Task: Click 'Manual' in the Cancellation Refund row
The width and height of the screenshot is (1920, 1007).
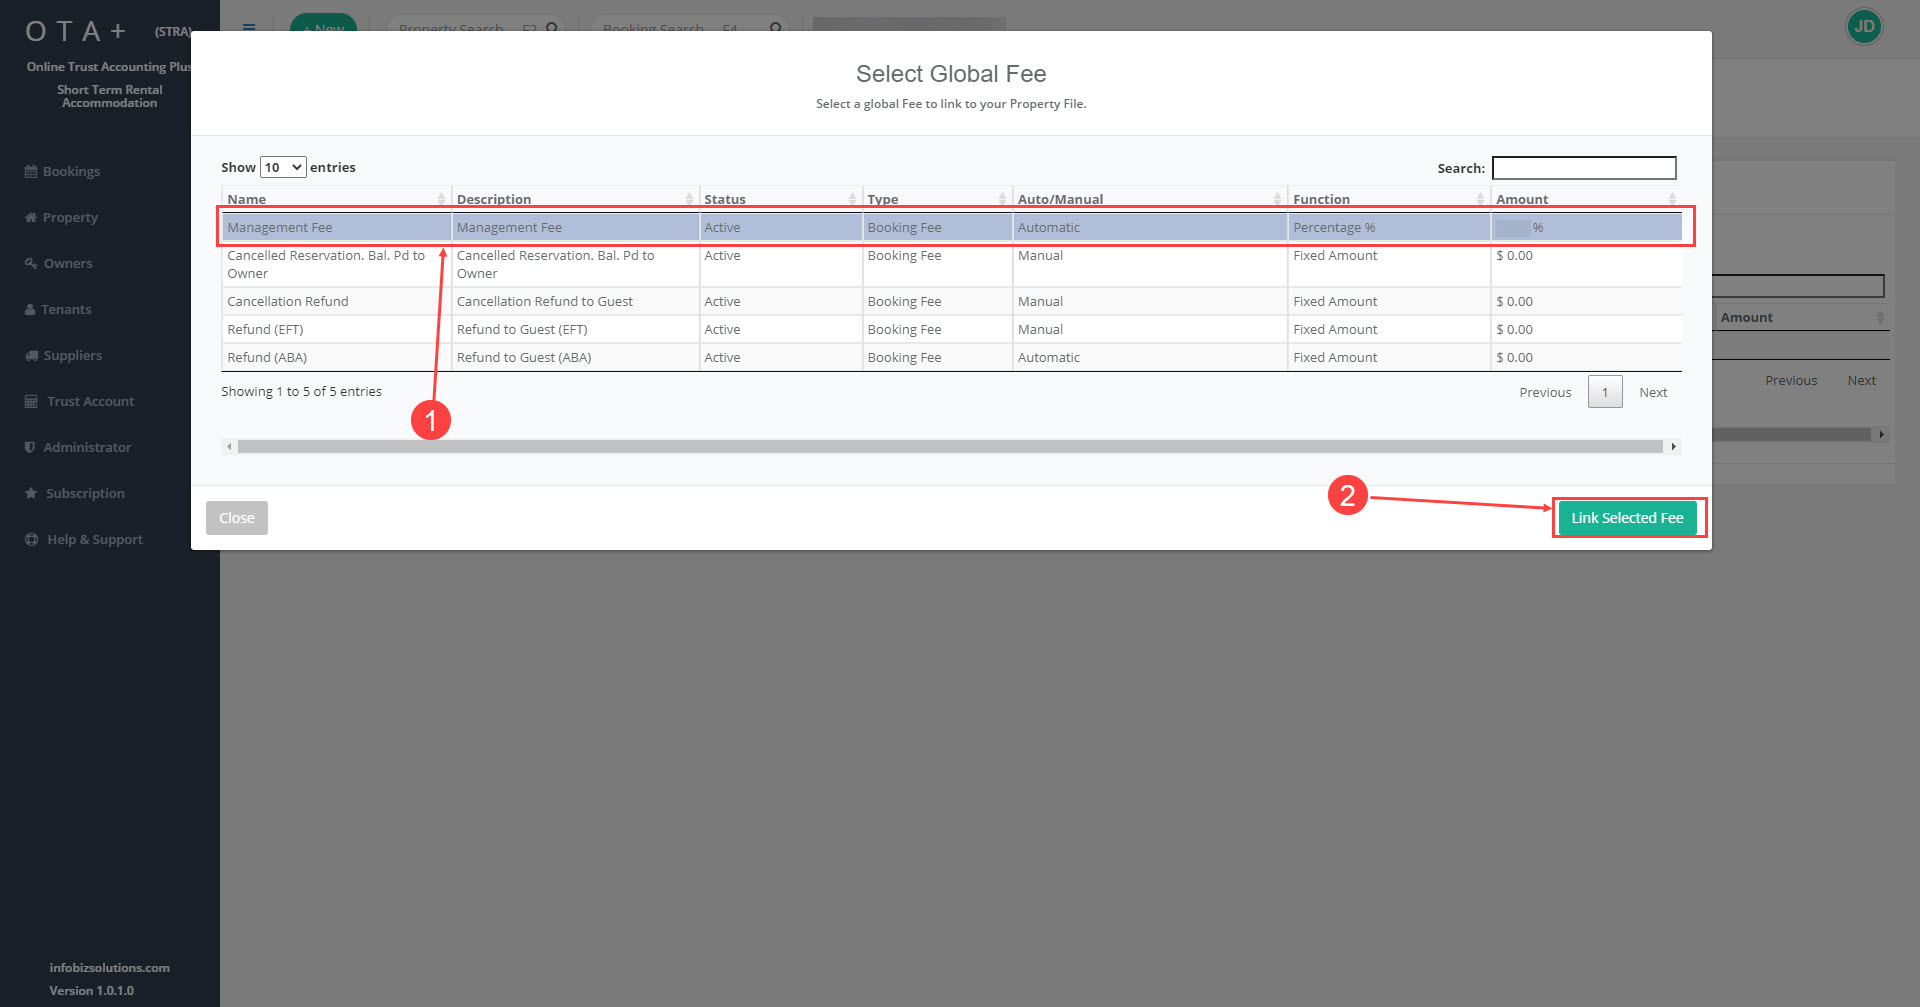Action: [1040, 302]
